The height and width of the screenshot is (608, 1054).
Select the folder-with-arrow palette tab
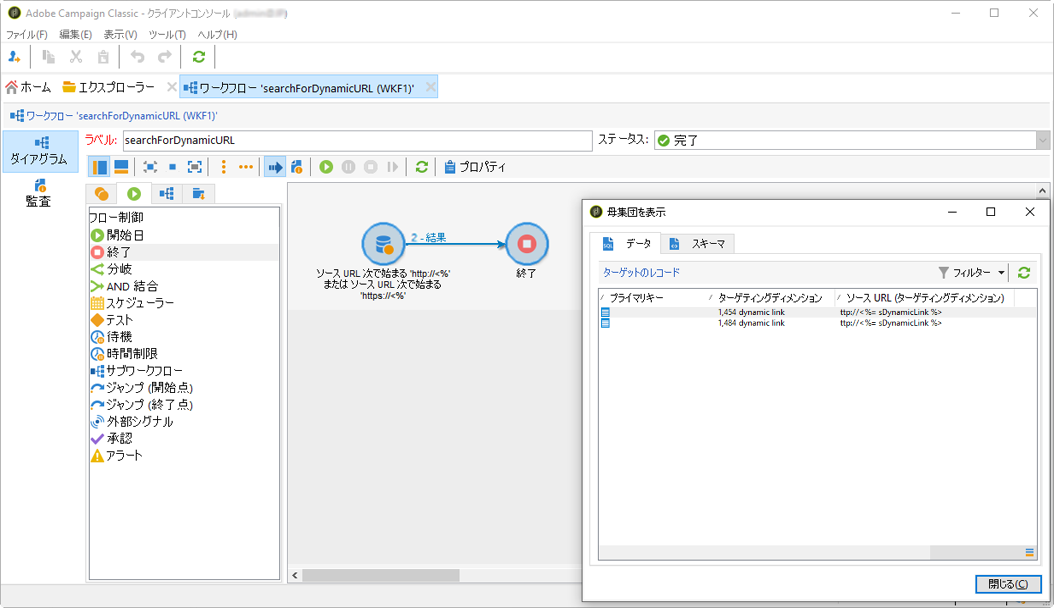(x=198, y=194)
